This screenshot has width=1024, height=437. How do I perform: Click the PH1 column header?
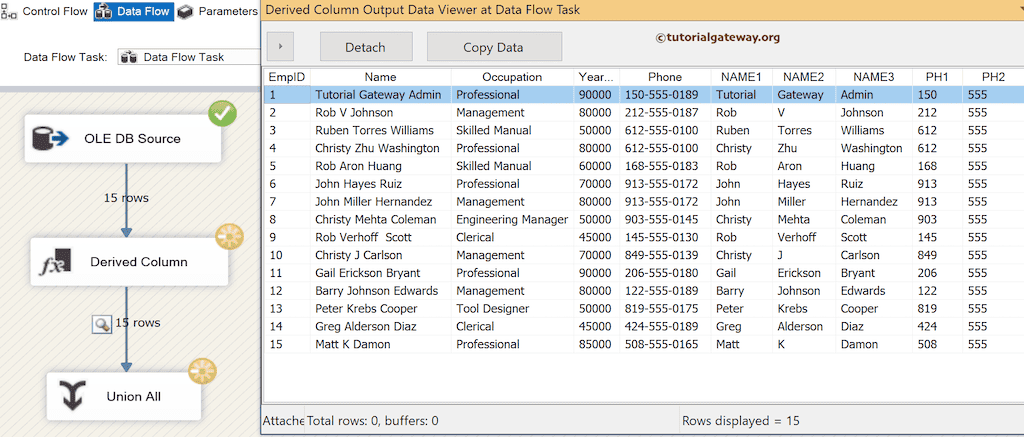coord(937,76)
